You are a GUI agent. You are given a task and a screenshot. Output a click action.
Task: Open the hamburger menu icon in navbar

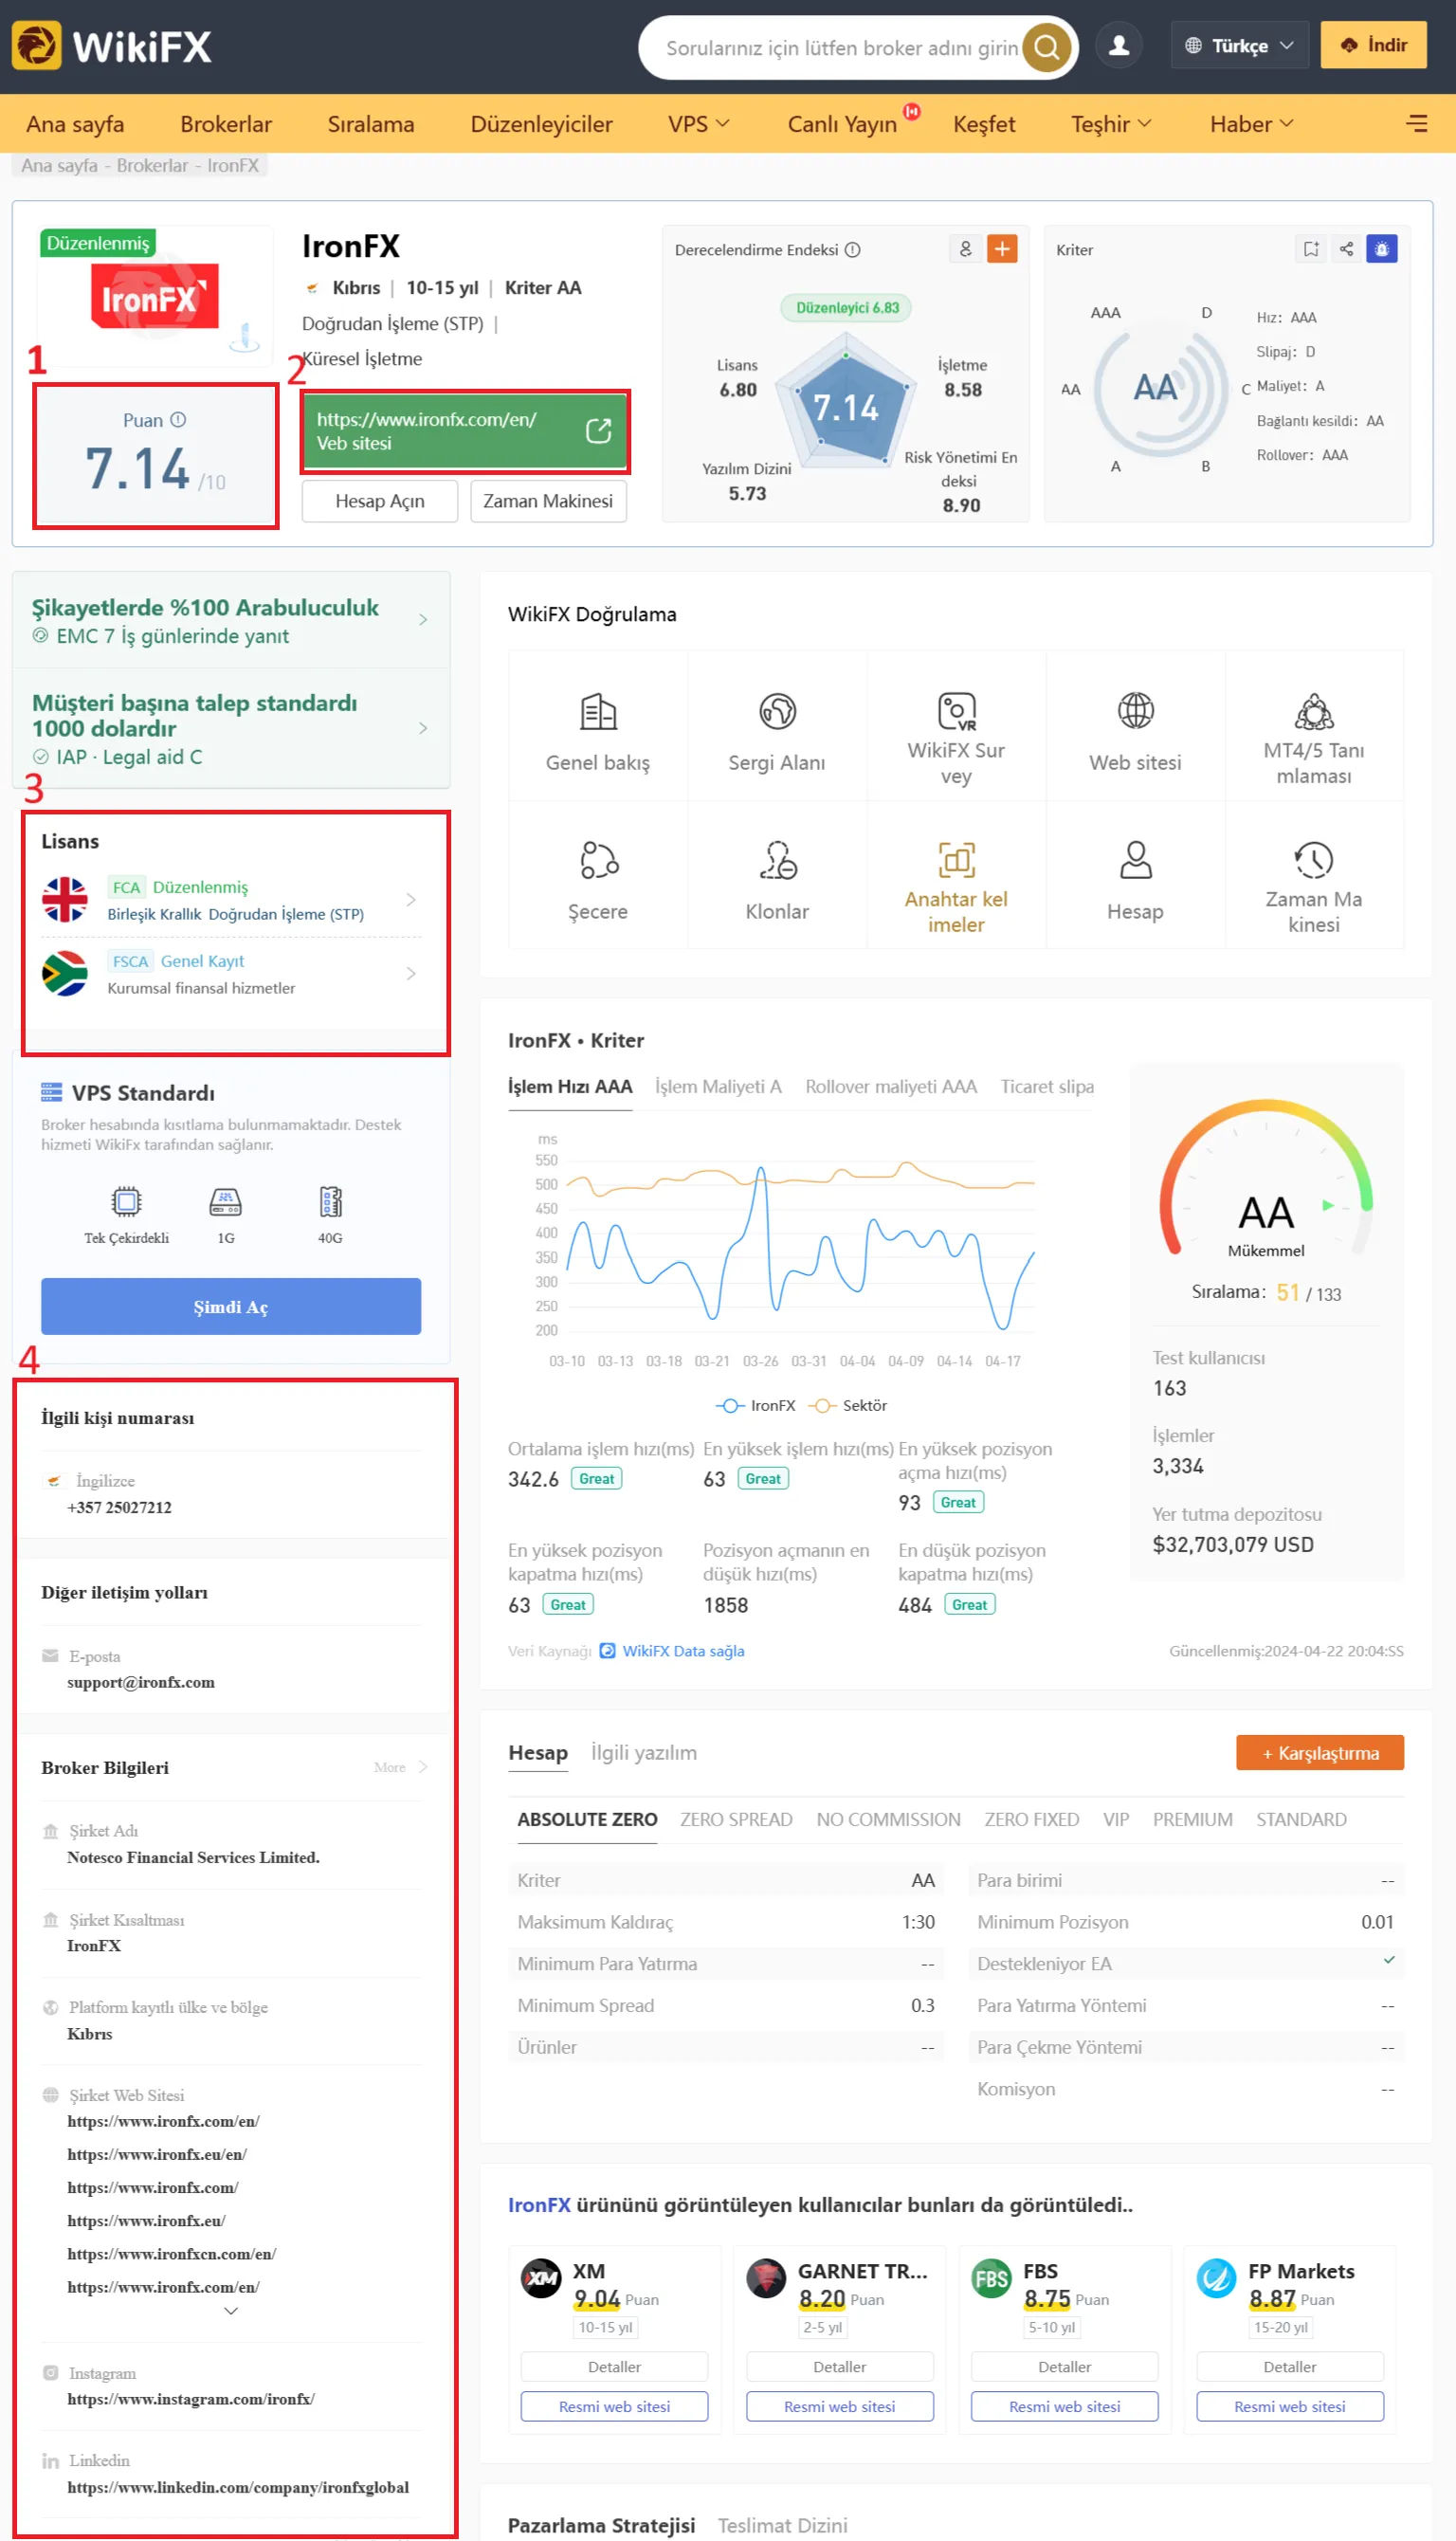tap(1416, 124)
